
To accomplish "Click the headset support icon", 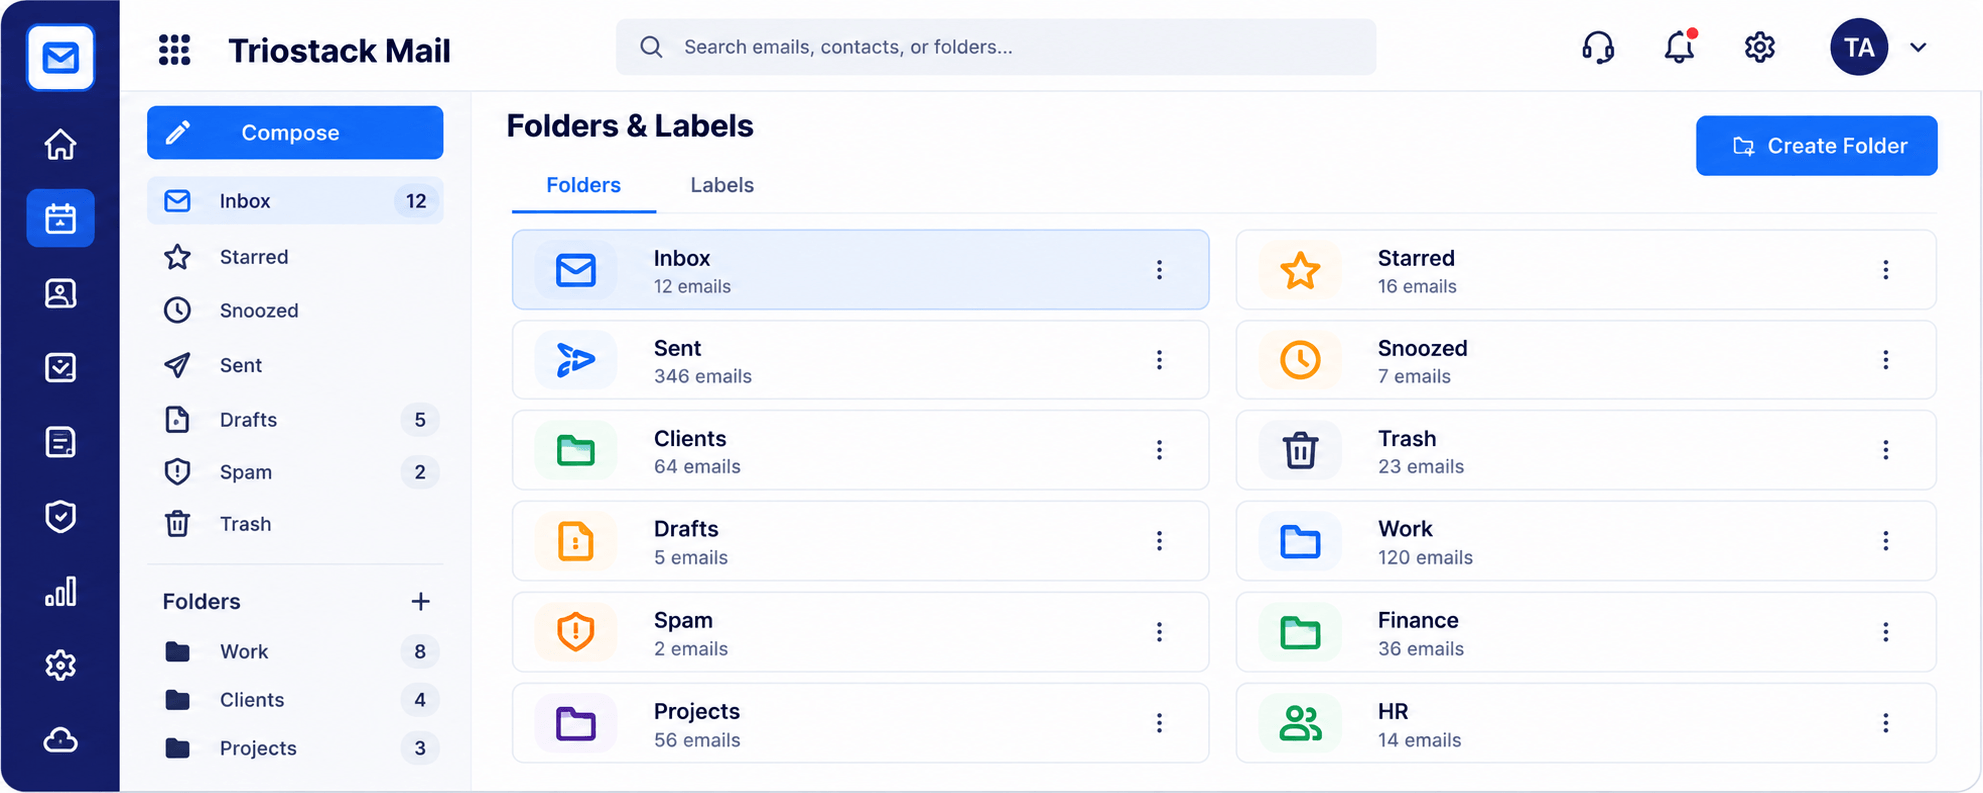I will click(1598, 47).
